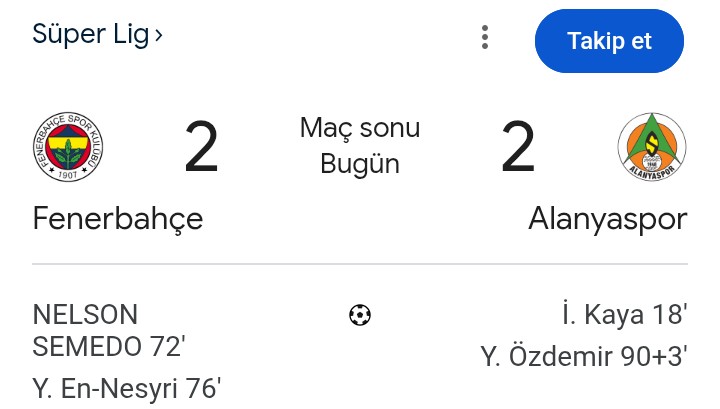
Task: Select the Alanyaspor team name
Action: tap(608, 218)
